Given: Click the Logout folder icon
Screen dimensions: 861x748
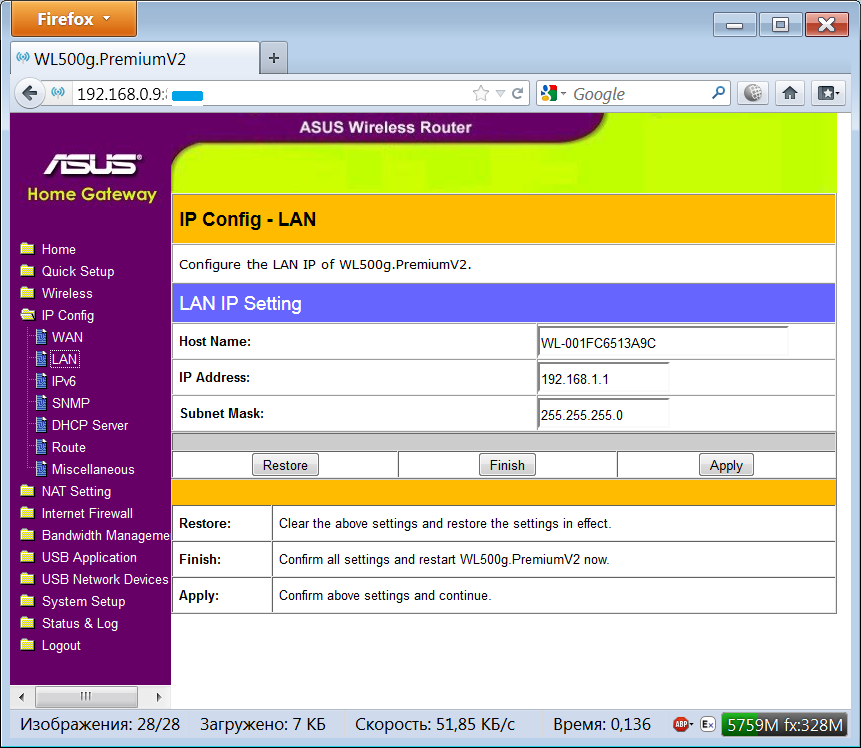Looking at the screenshot, I should (x=27, y=645).
